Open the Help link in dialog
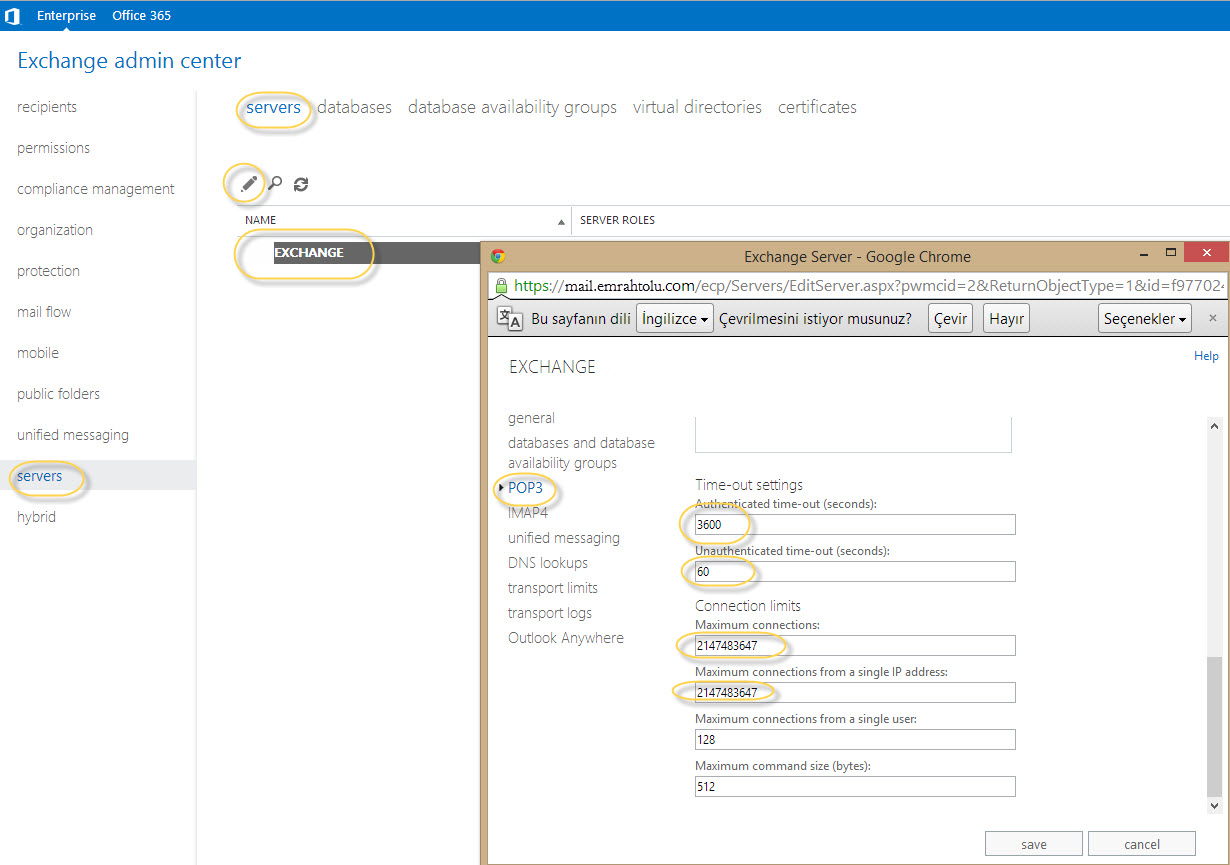 coord(1206,356)
